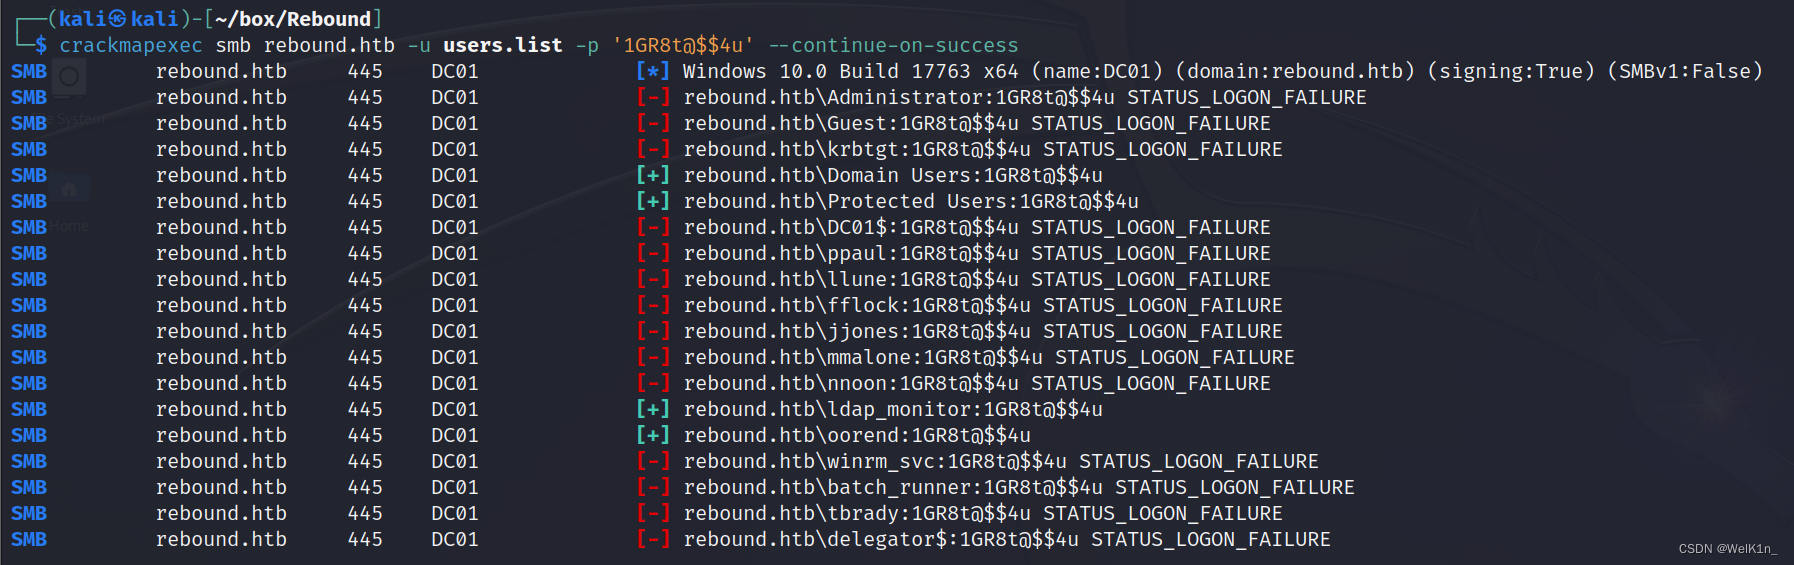The height and width of the screenshot is (565, 1794).
Task: Select the winrm_svc login failure line
Action: coord(665,461)
